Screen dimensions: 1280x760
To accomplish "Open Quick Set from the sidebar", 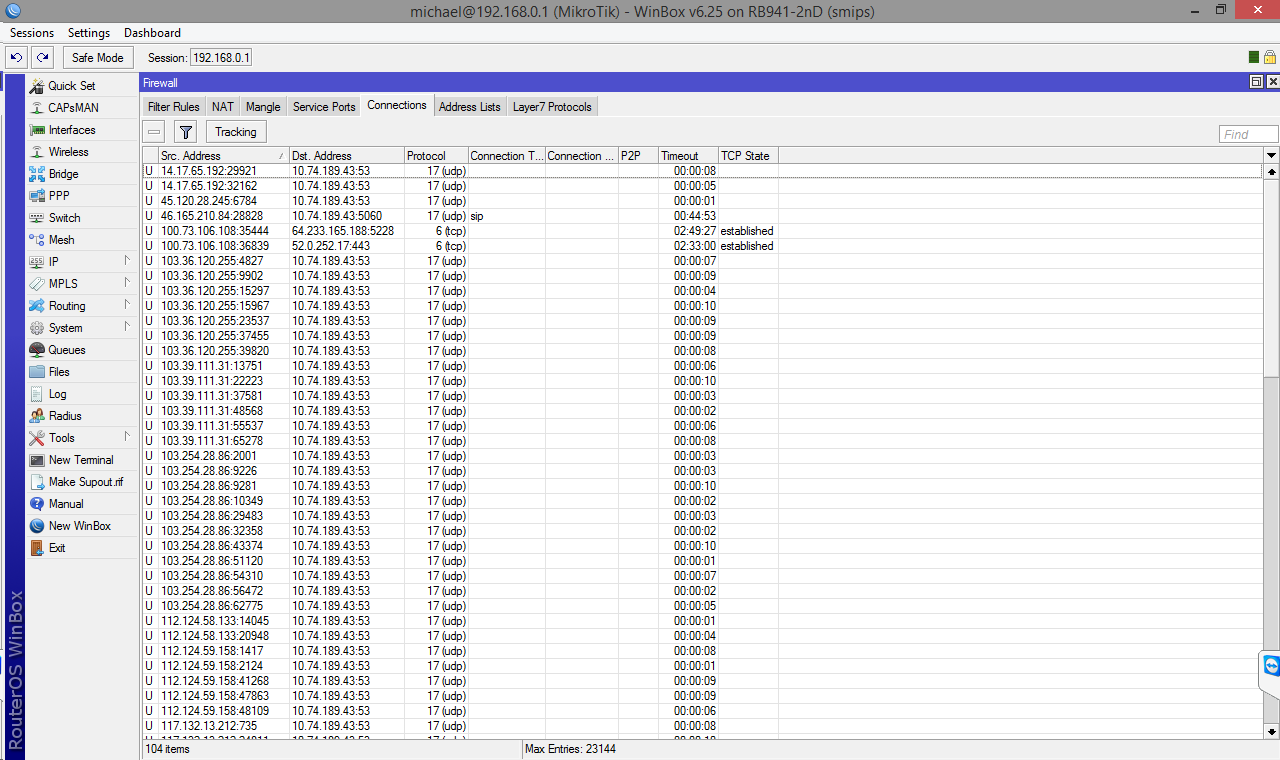I will tap(71, 86).
